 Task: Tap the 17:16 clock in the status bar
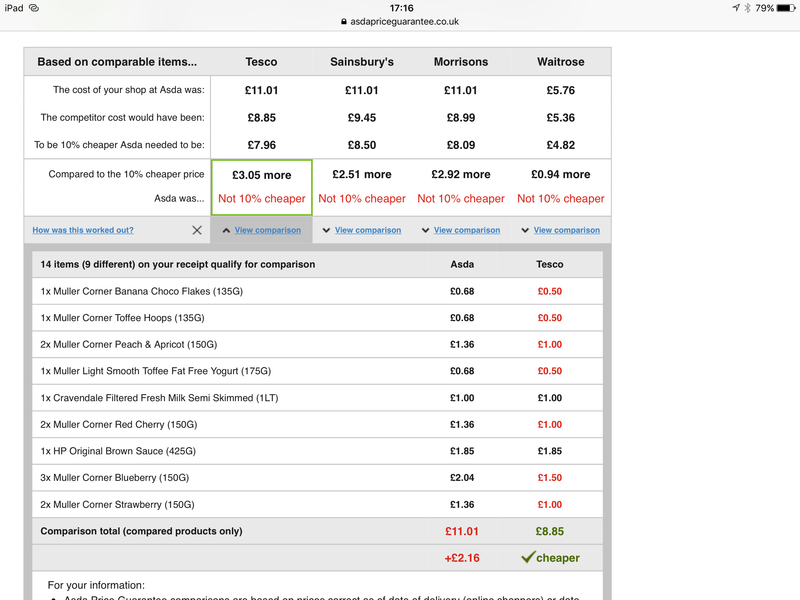coord(402,8)
